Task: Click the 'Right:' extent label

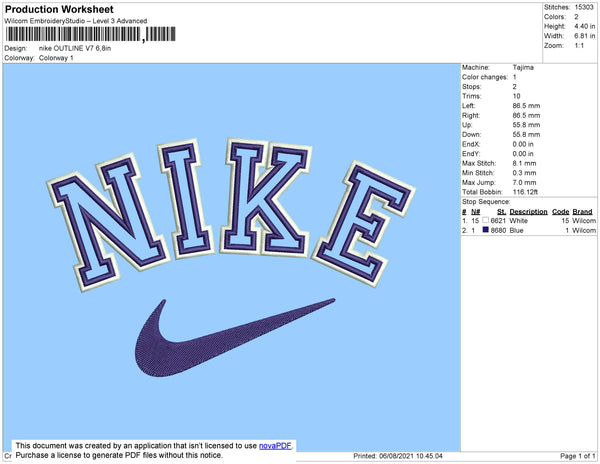Action: pyautogui.click(x=471, y=116)
